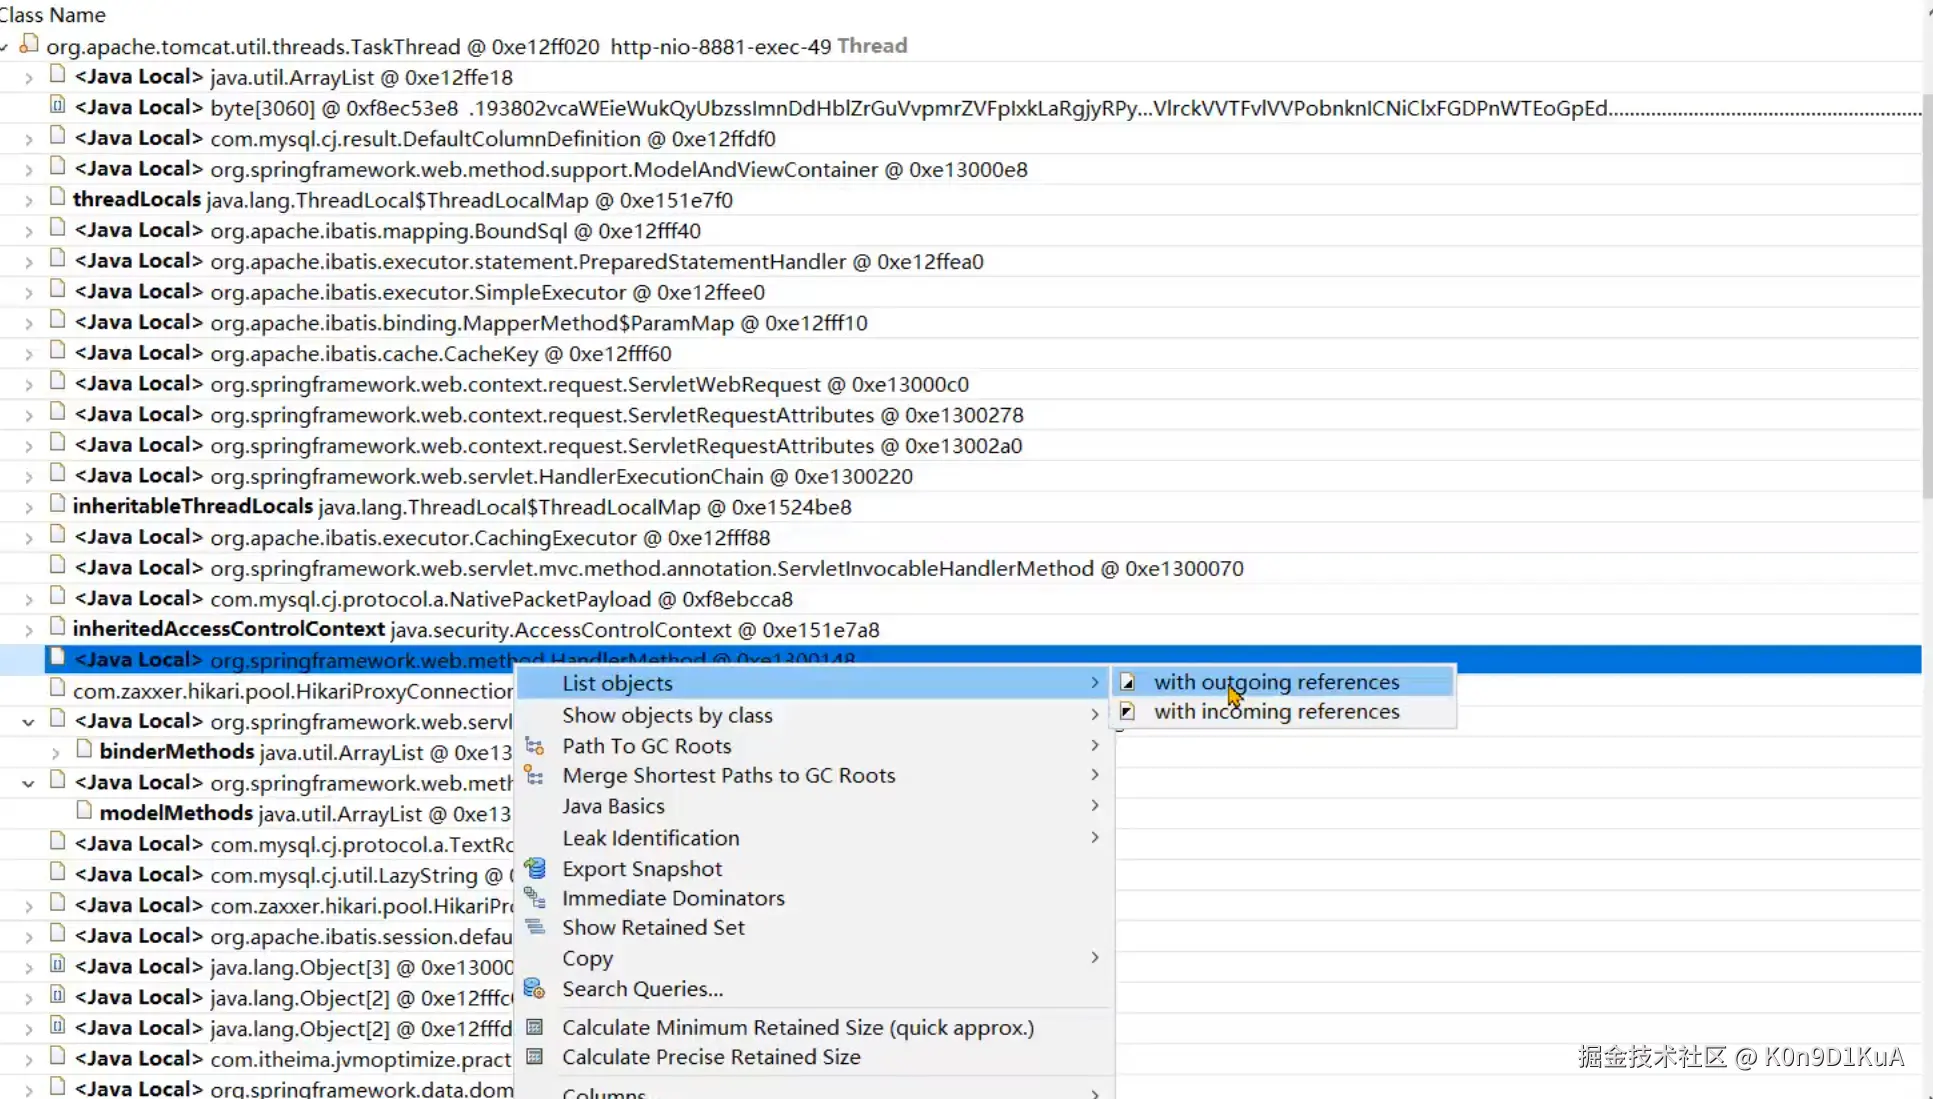Choose with outgoing references
The height and width of the screenshot is (1099, 1933).
click(x=1276, y=682)
